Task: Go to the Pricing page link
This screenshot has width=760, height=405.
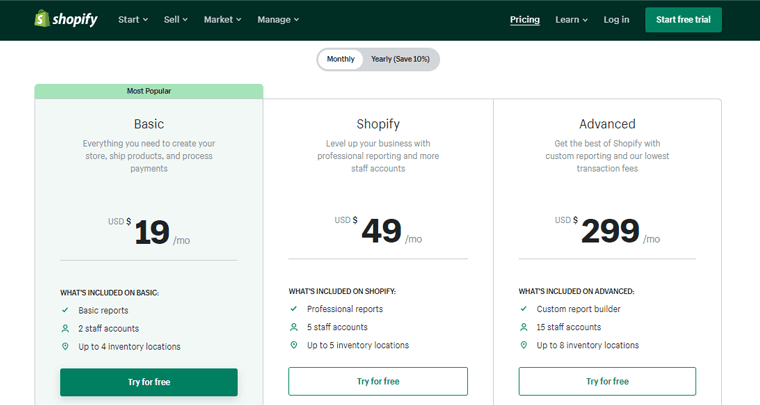Action: pyautogui.click(x=524, y=20)
